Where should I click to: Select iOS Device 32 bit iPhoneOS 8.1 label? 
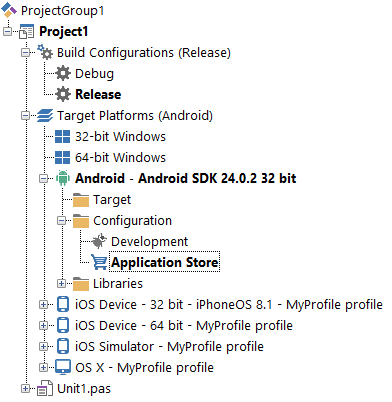[x=229, y=305]
